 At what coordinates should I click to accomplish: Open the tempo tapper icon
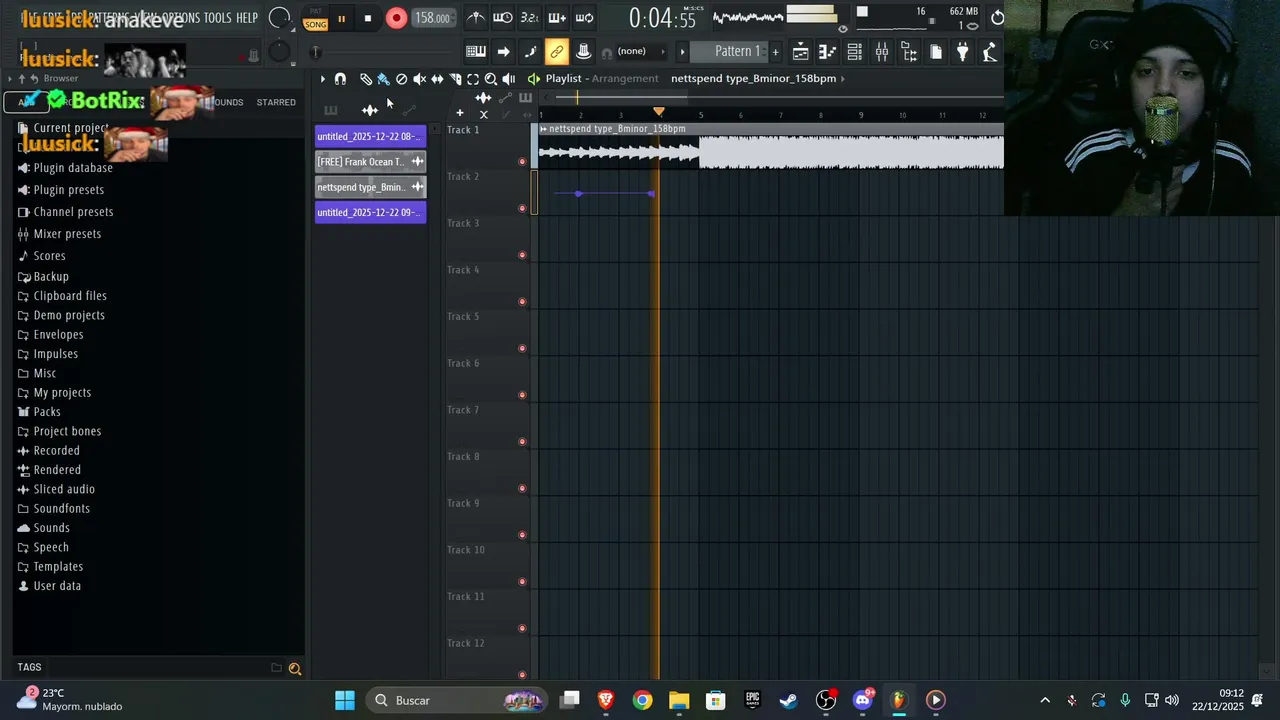(x=990, y=52)
